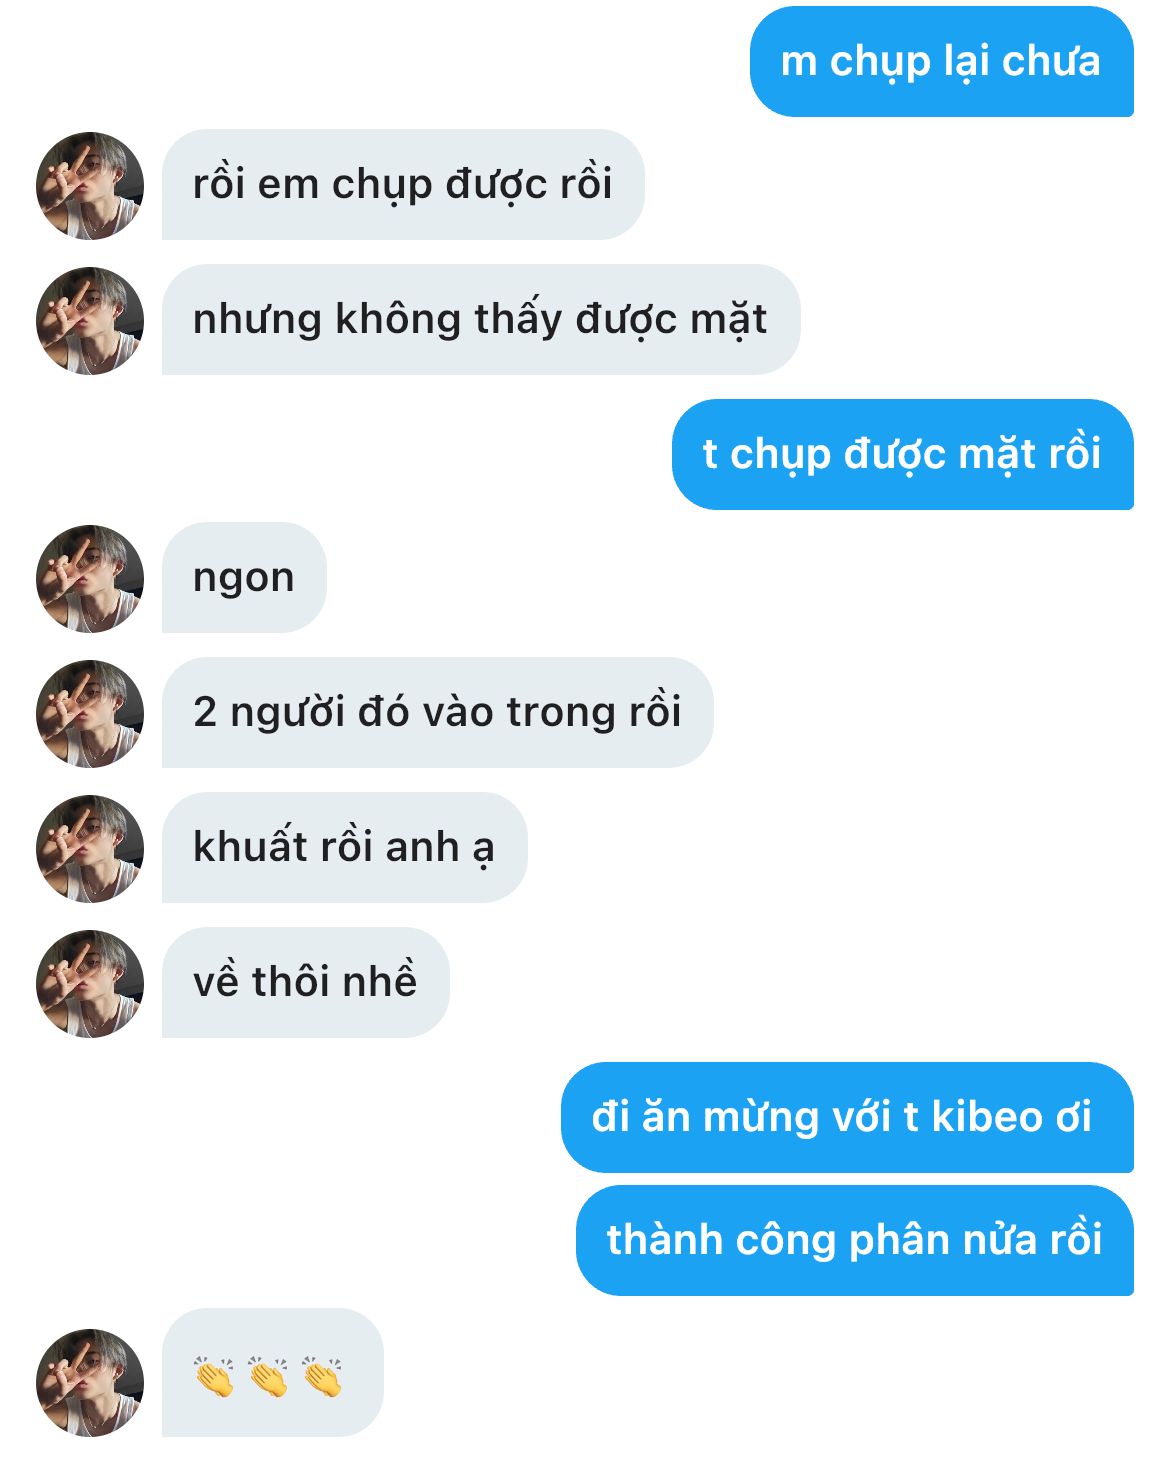Tap the avatar beside 'nhưng không thấy được mặt'
The width and height of the screenshot is (1170, 1468).
[90, 320]
